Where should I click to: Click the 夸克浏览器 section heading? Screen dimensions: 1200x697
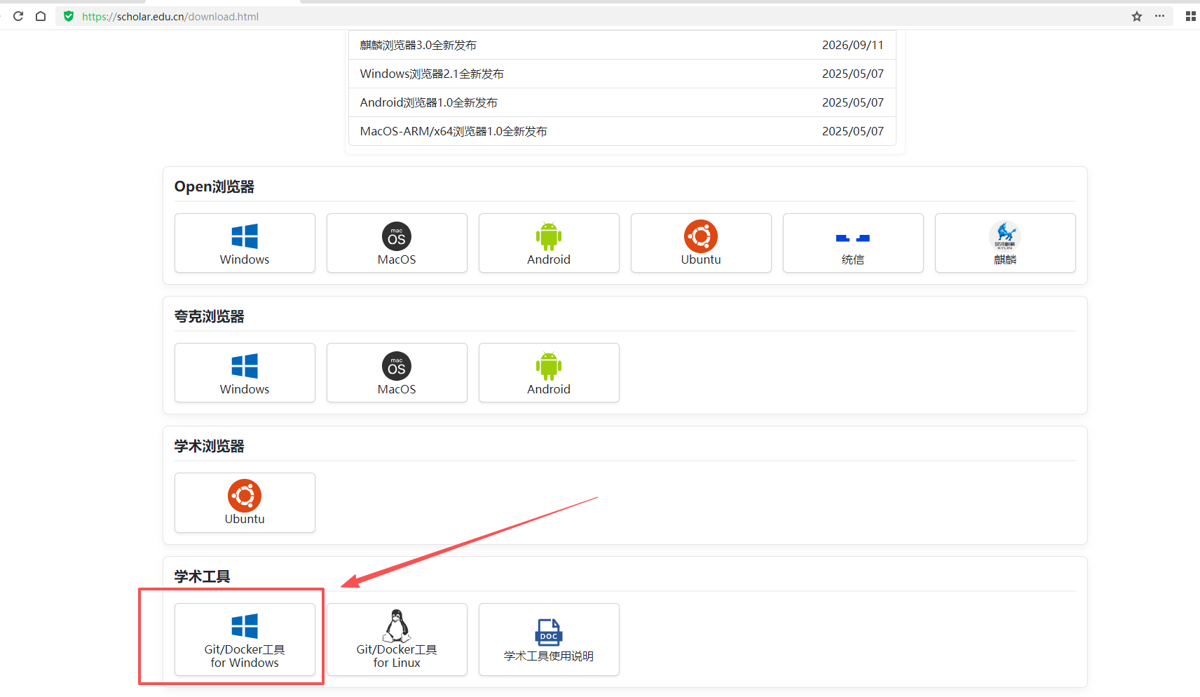tap(209, 317)
